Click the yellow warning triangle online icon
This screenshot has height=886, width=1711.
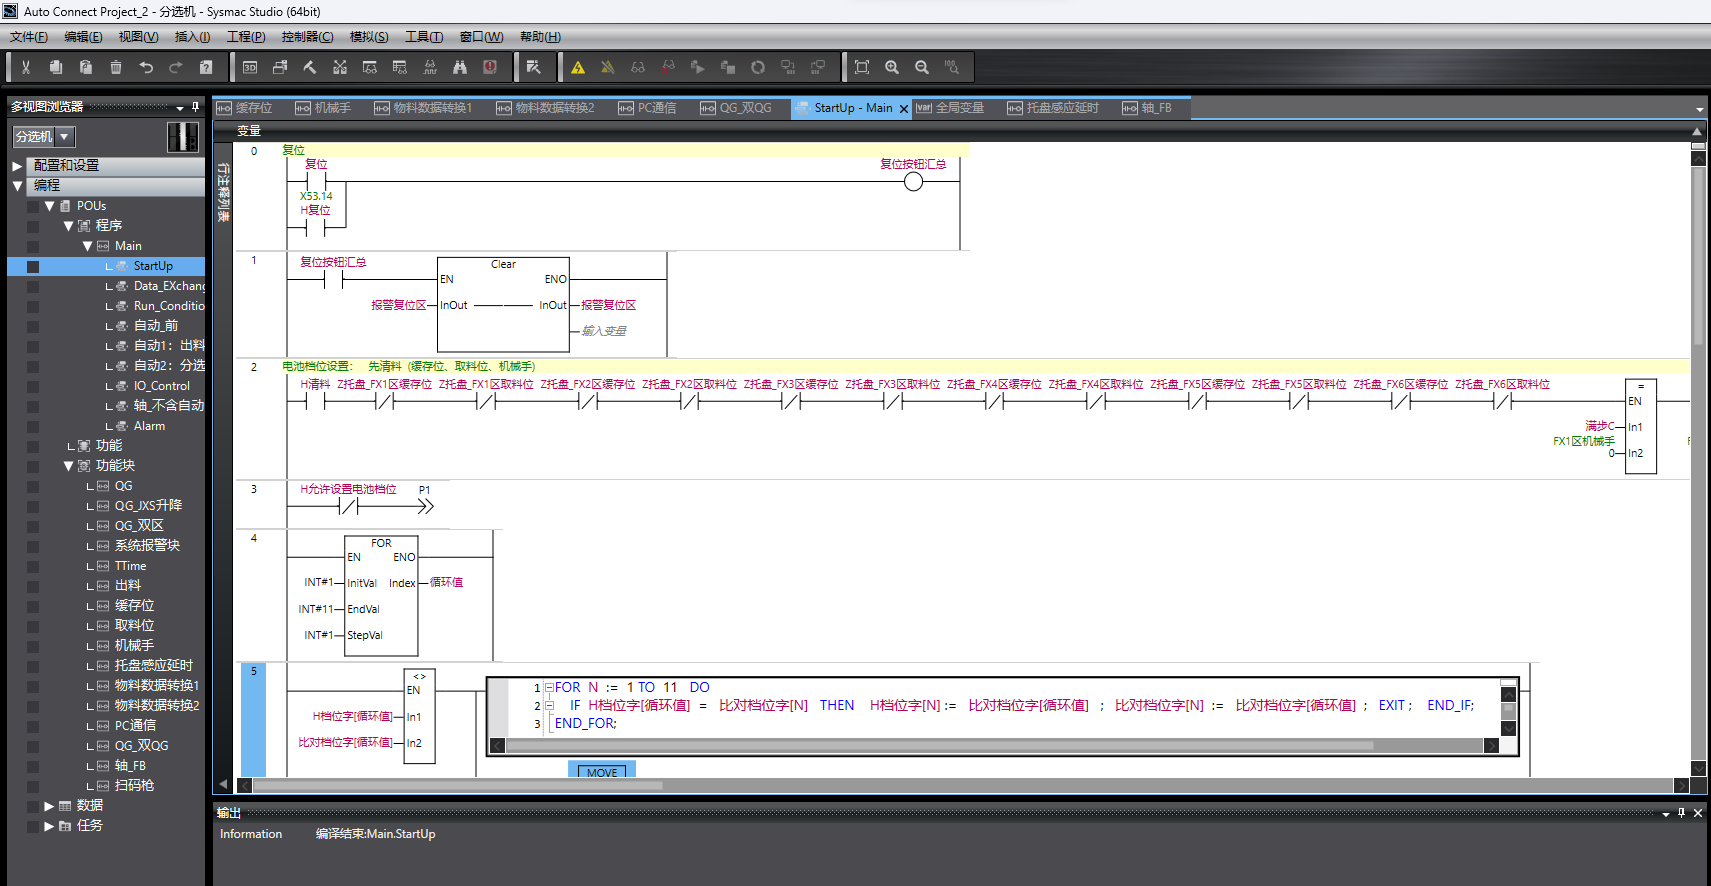point(578,67)
